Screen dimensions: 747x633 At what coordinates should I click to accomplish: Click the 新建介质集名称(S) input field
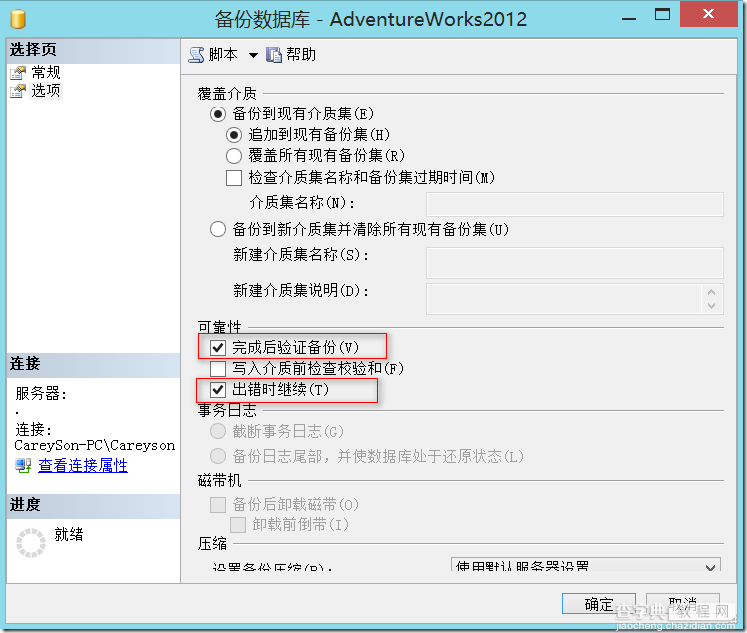click(575, 262)
